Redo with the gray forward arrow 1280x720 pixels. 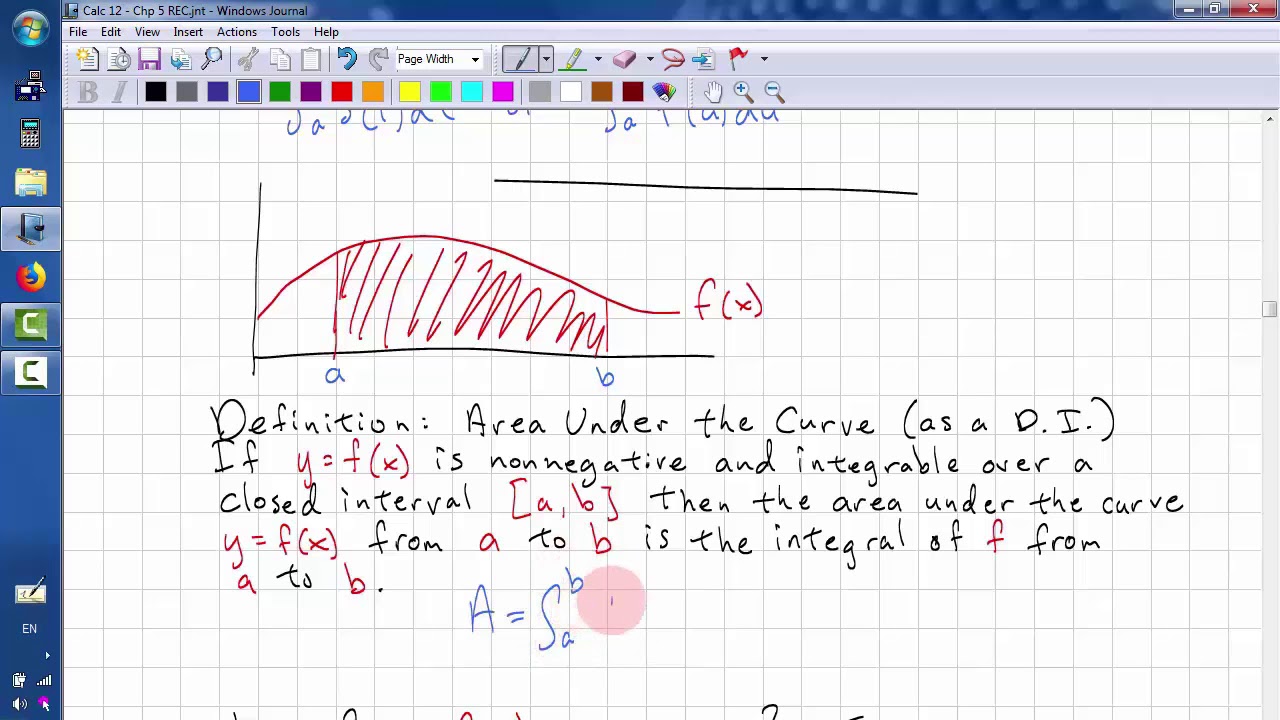(378, 59)
